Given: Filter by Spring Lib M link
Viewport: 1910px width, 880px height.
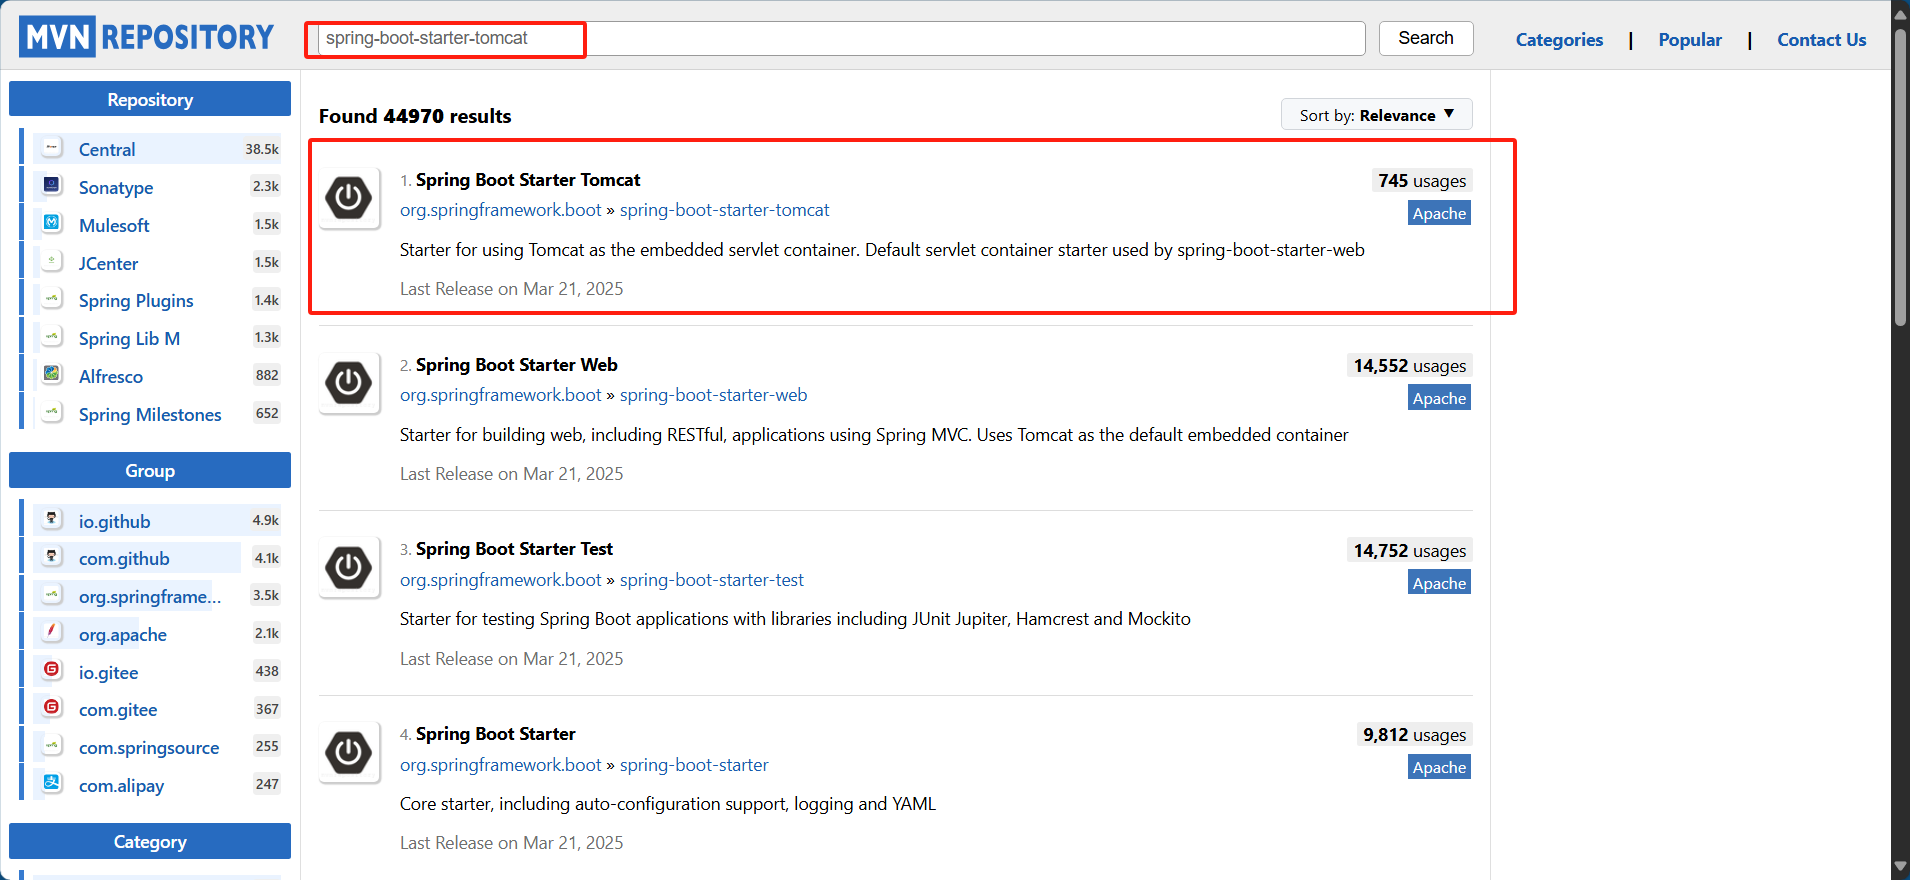Looking at the screenshot, I should click(x=130, y=338).
